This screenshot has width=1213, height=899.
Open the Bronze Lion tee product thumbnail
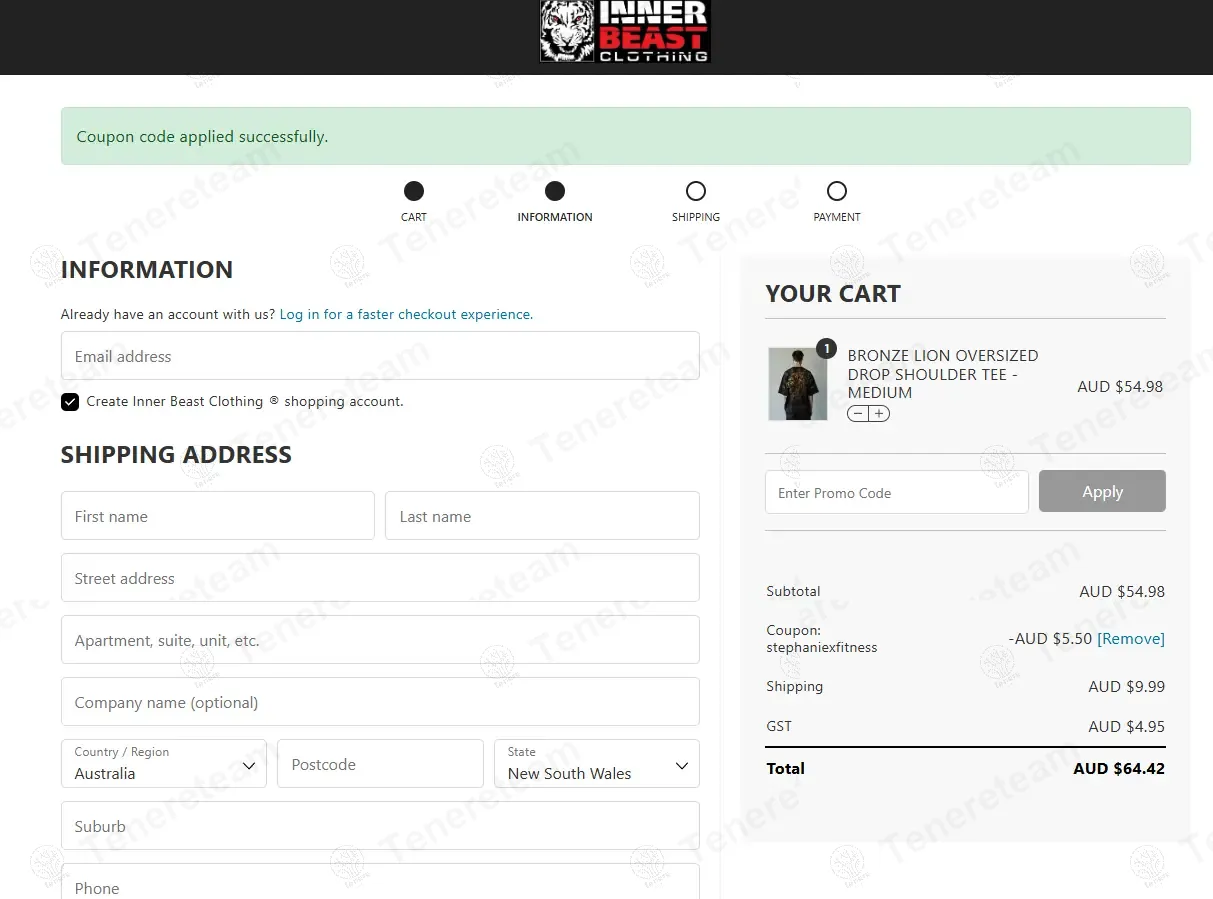point(797,384)
